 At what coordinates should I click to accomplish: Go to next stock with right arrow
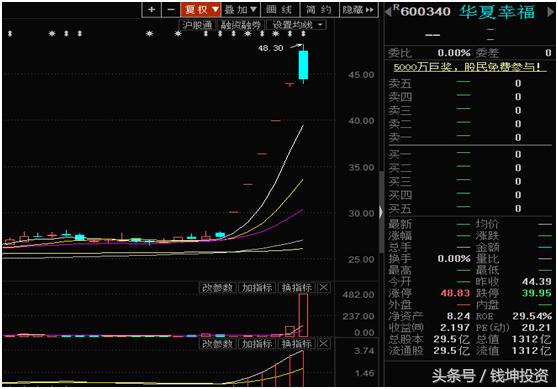pyautogui.click(x=550, y=12)
